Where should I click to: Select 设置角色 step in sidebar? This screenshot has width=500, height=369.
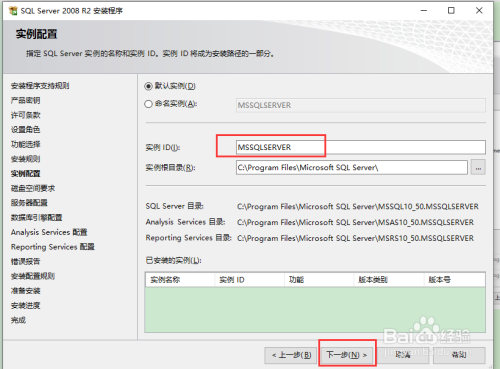pos(26,130)
